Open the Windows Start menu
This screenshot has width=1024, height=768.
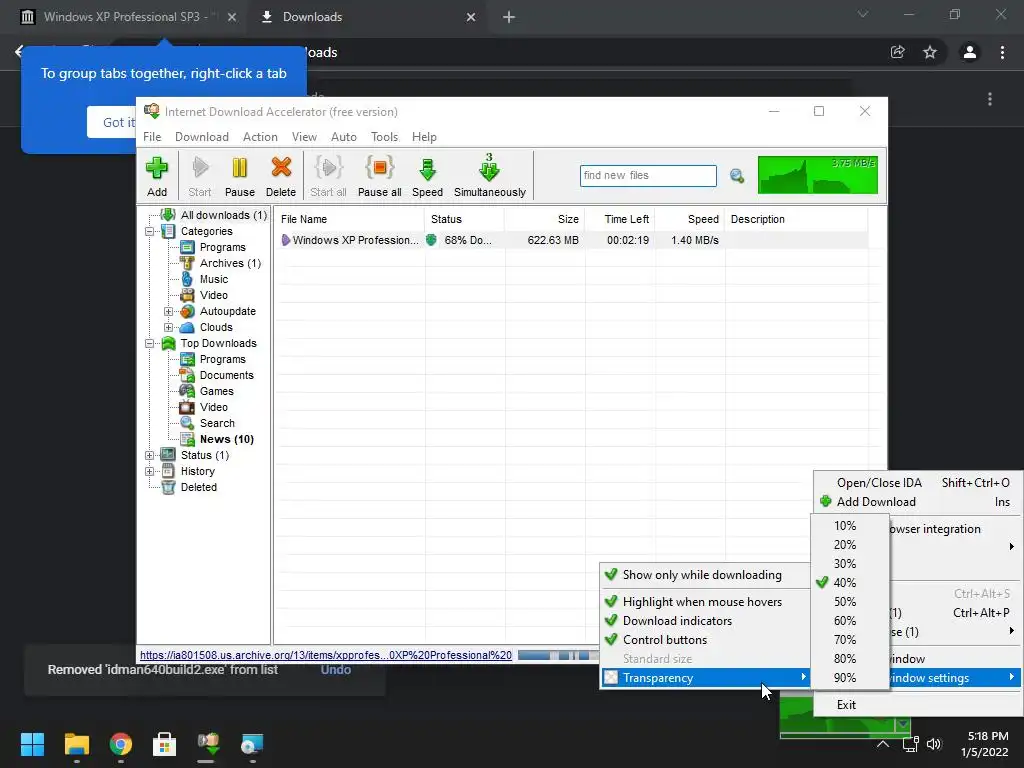(32, 744)
